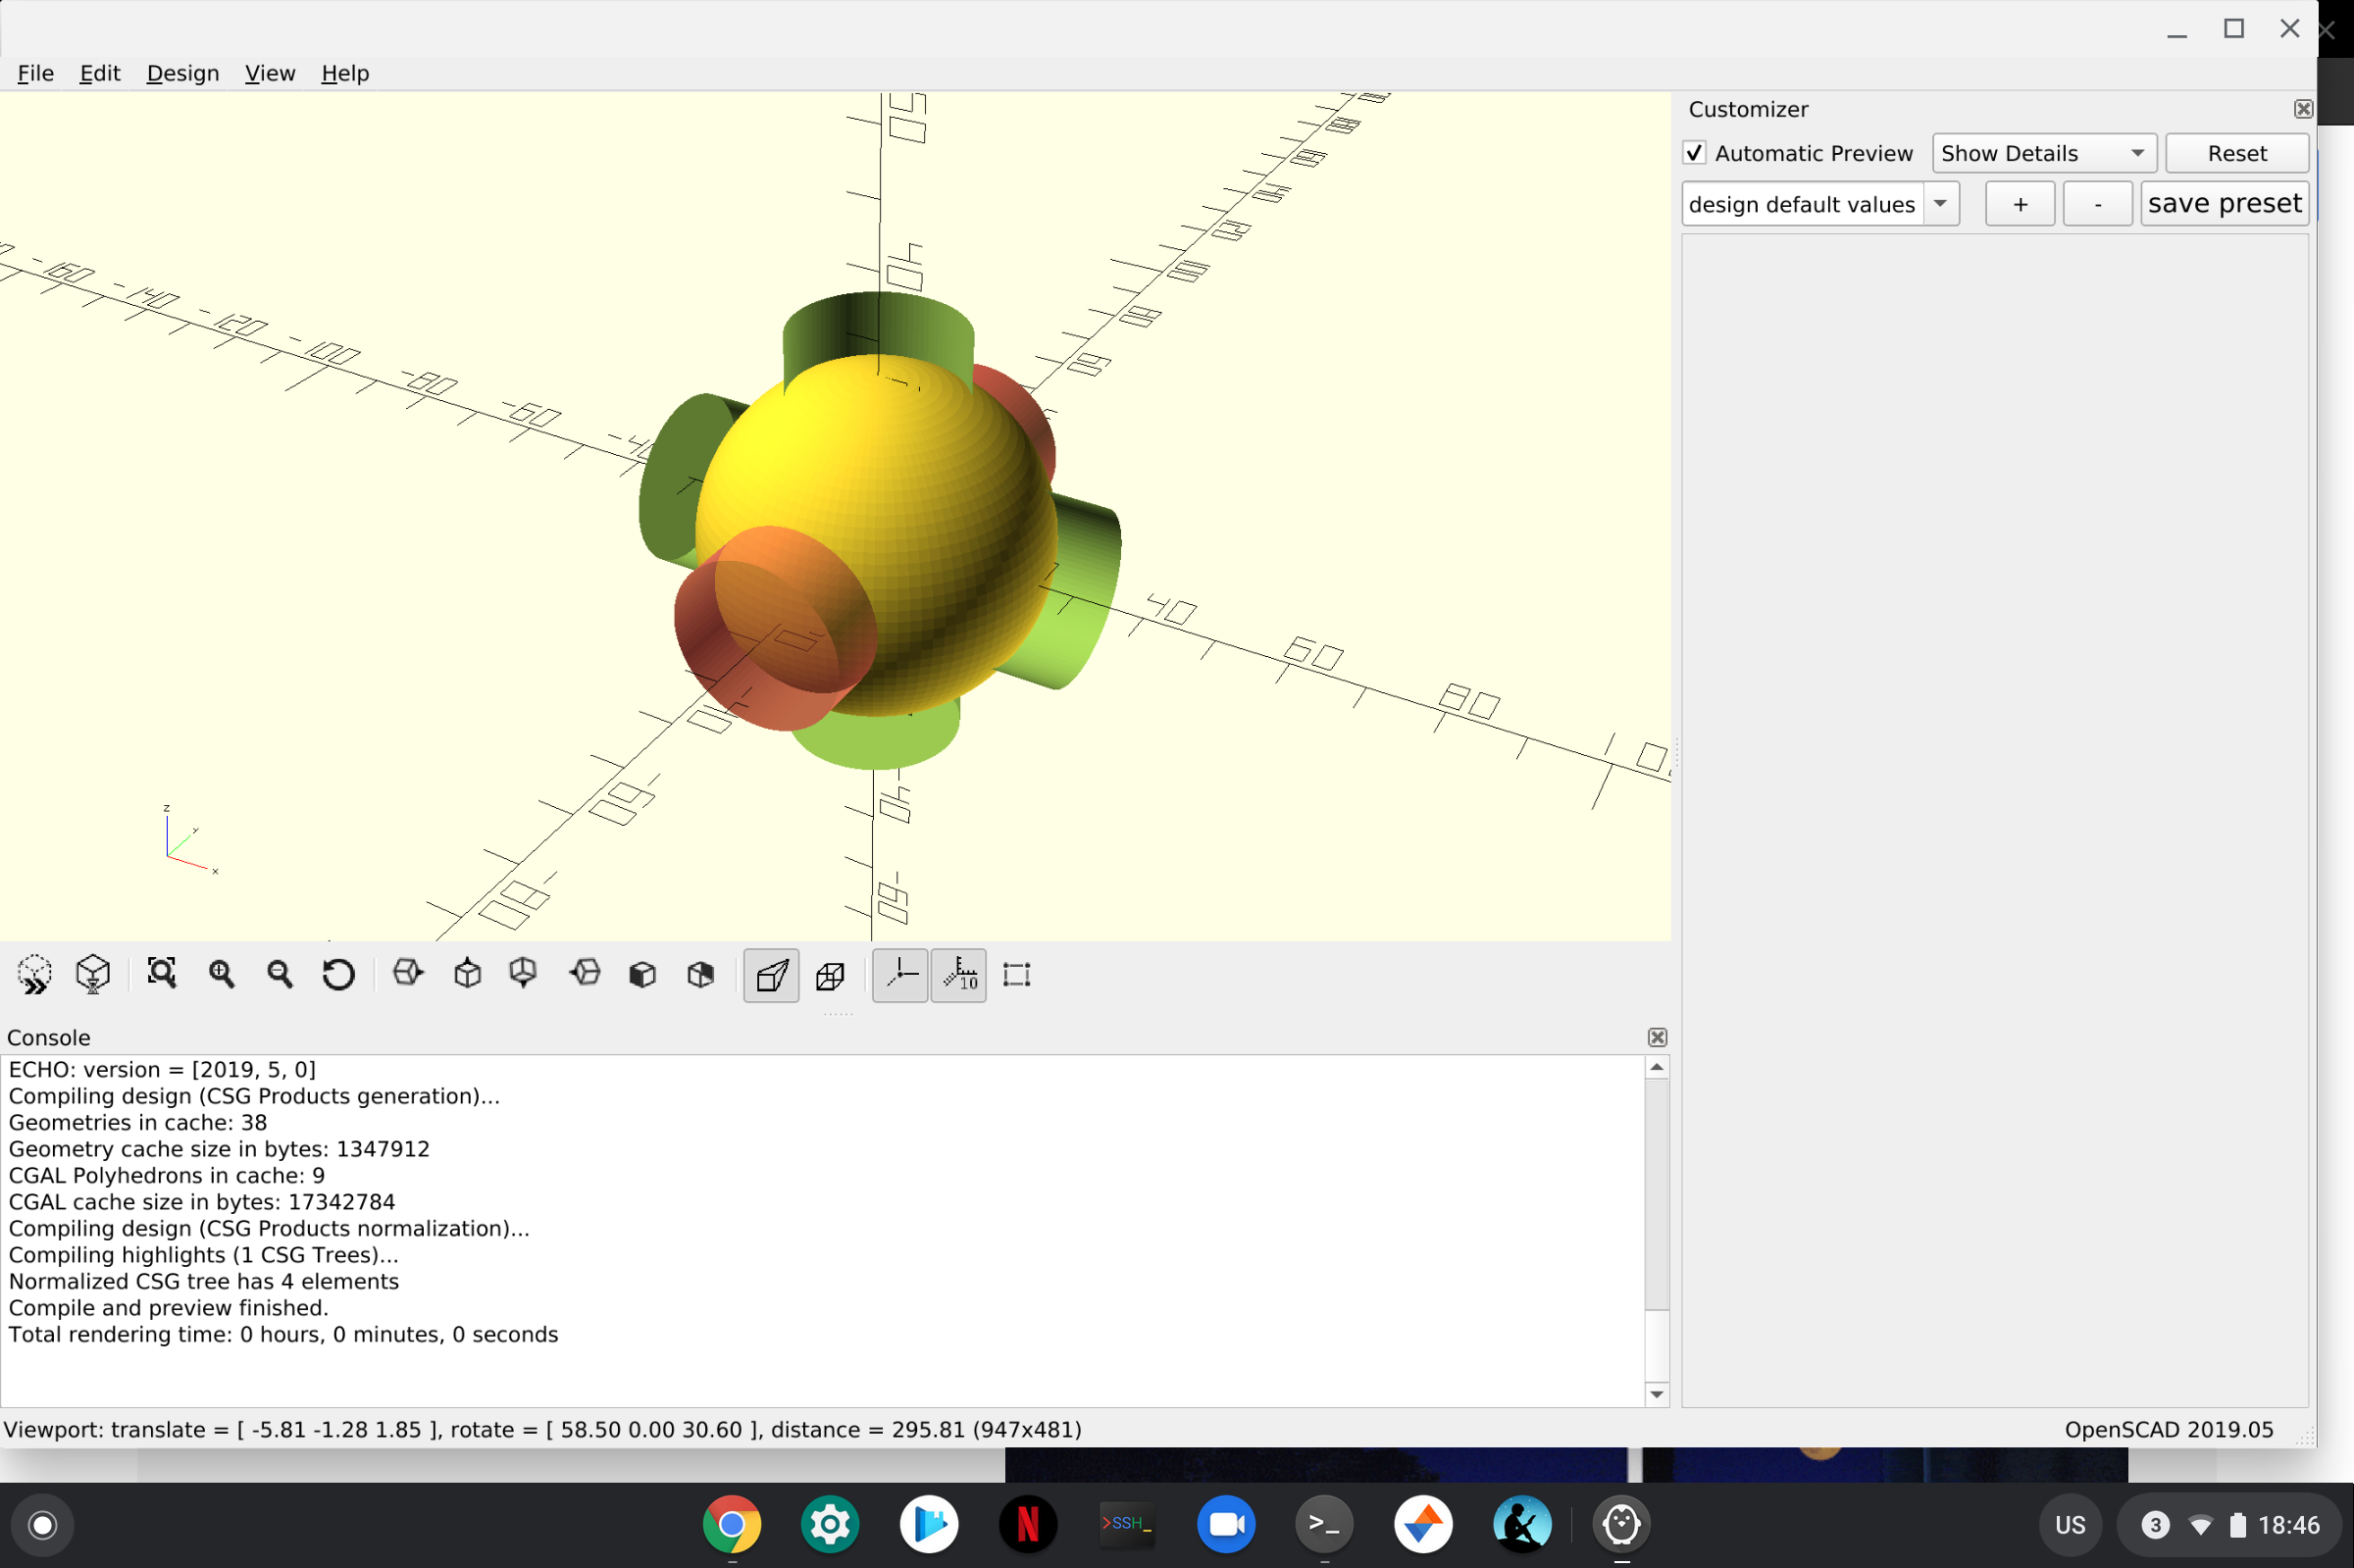Switch to top view cube icon
The height and width of the screenshot is (1568, 2354).
(466, 972)
